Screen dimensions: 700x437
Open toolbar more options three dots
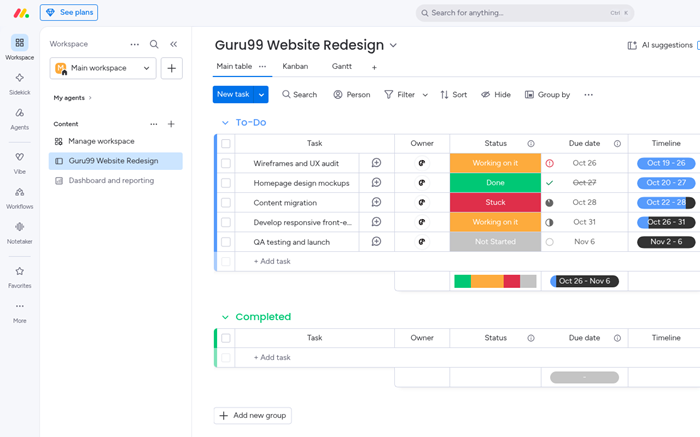[588, 95]
